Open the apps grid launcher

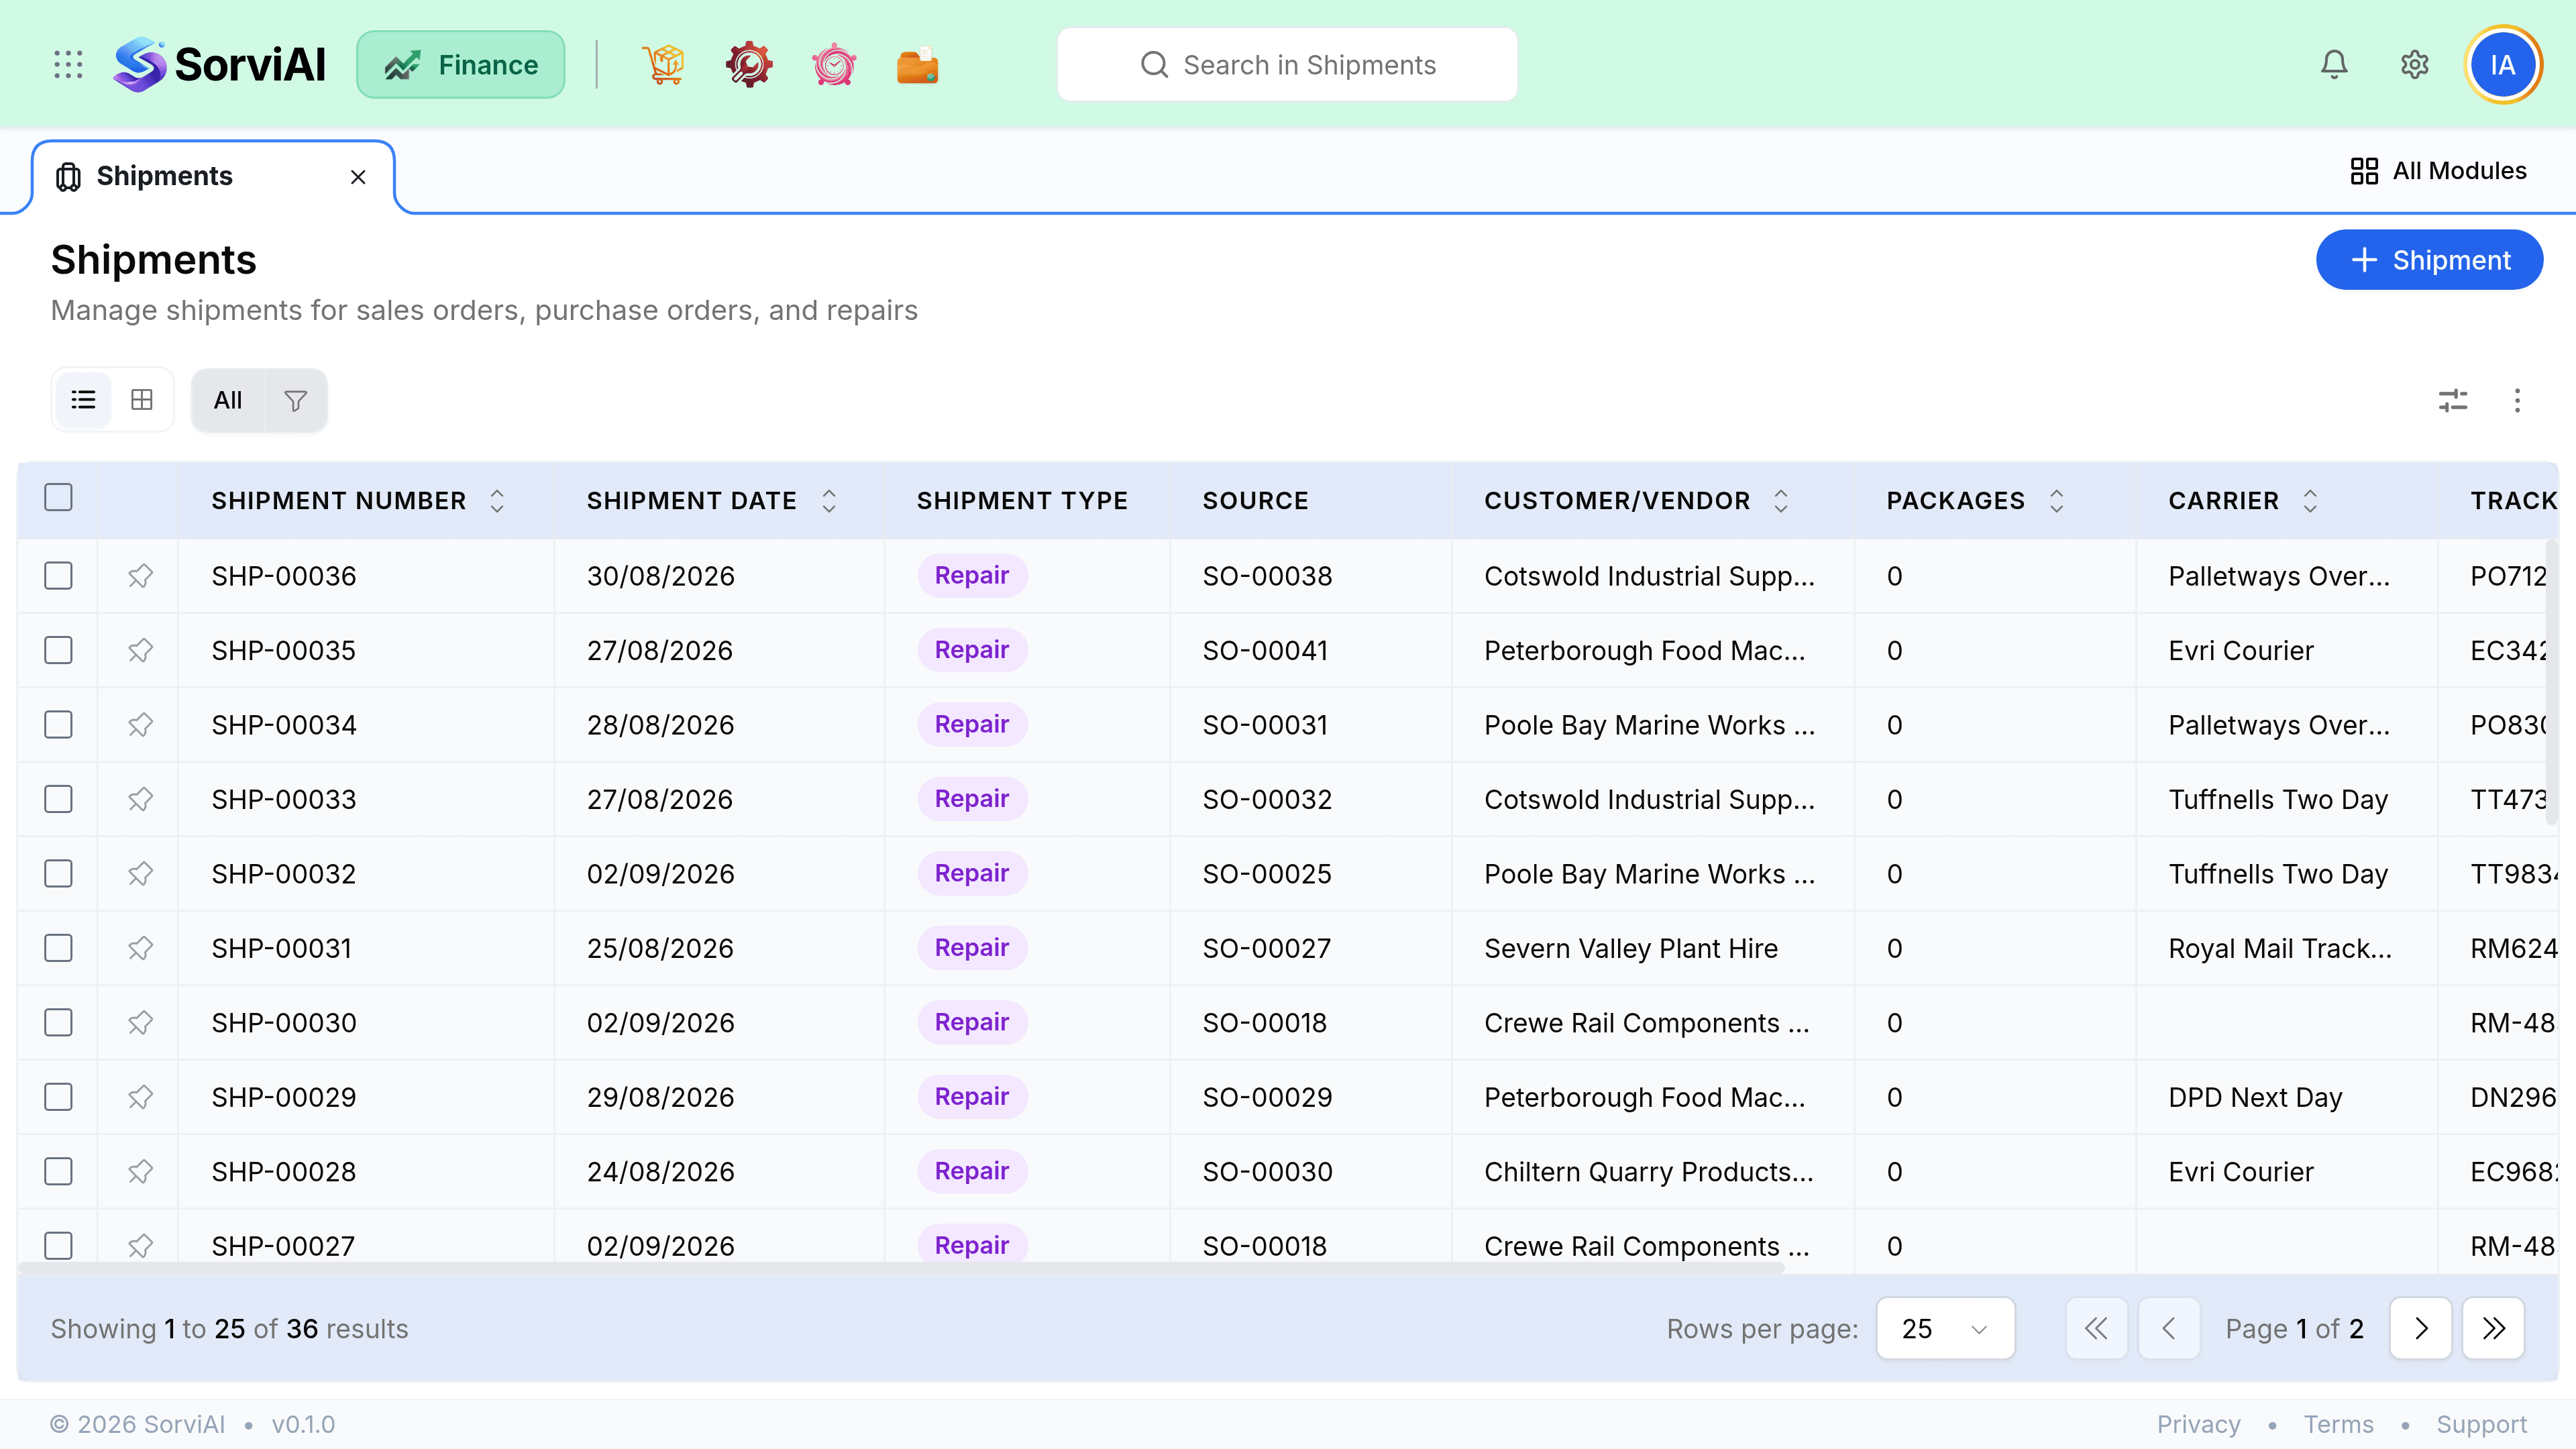point(68,65)
